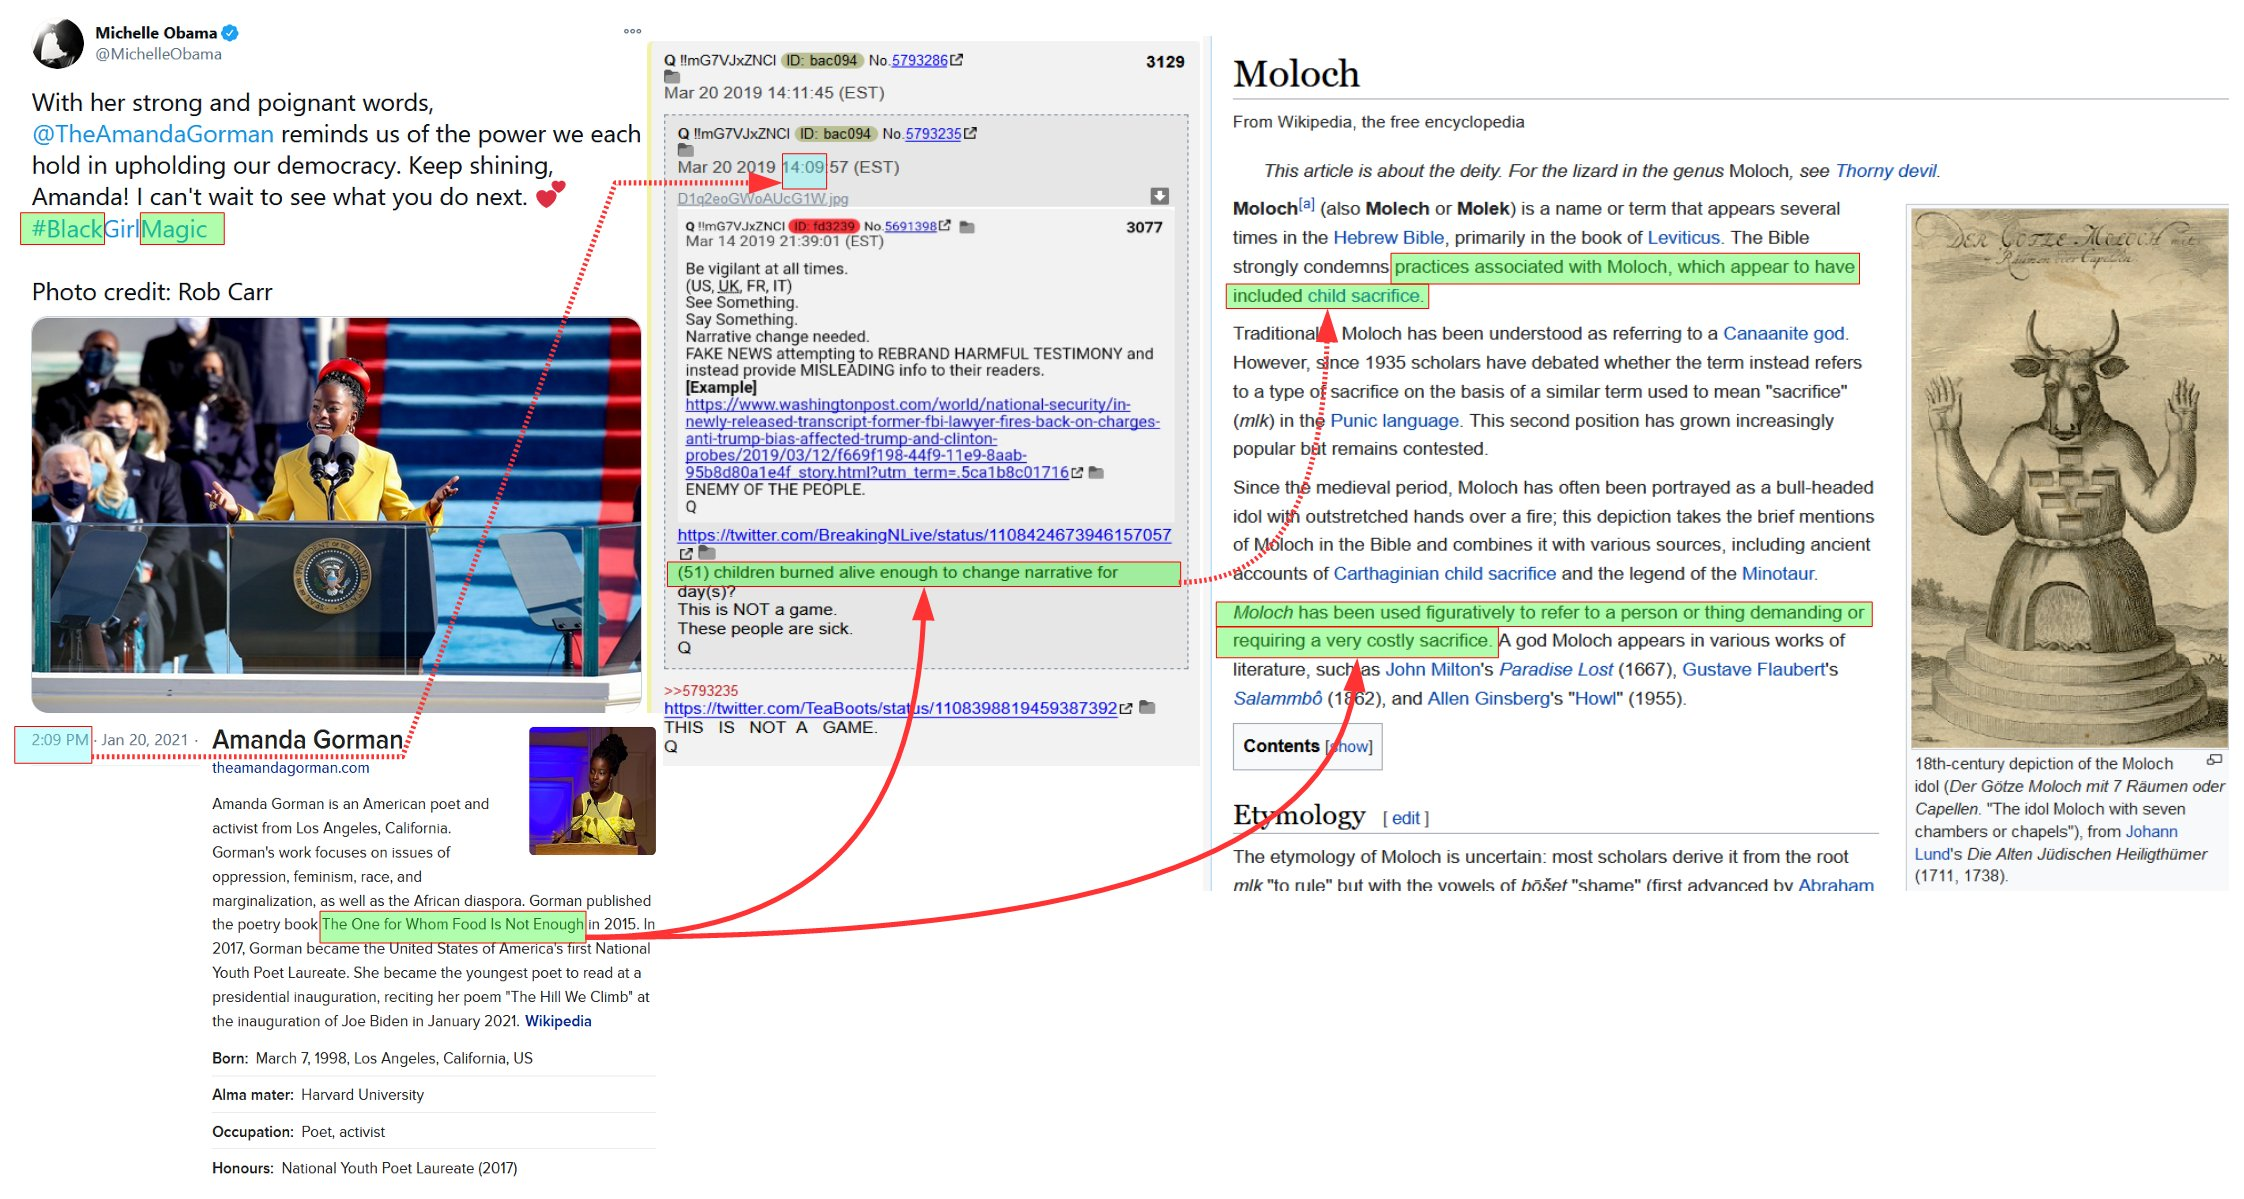This screenshot has width=2244, height=1199.
Task: Click Michelle Obama's profile avatar
Action: click(58, 44)
